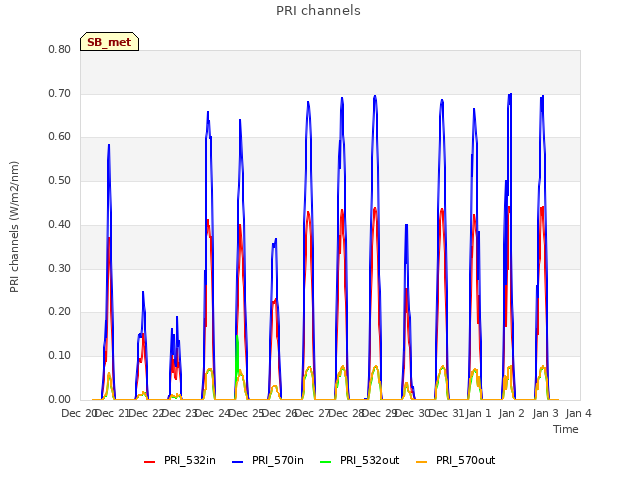Click the Jan 2 x-axis label

pos(512,413)
